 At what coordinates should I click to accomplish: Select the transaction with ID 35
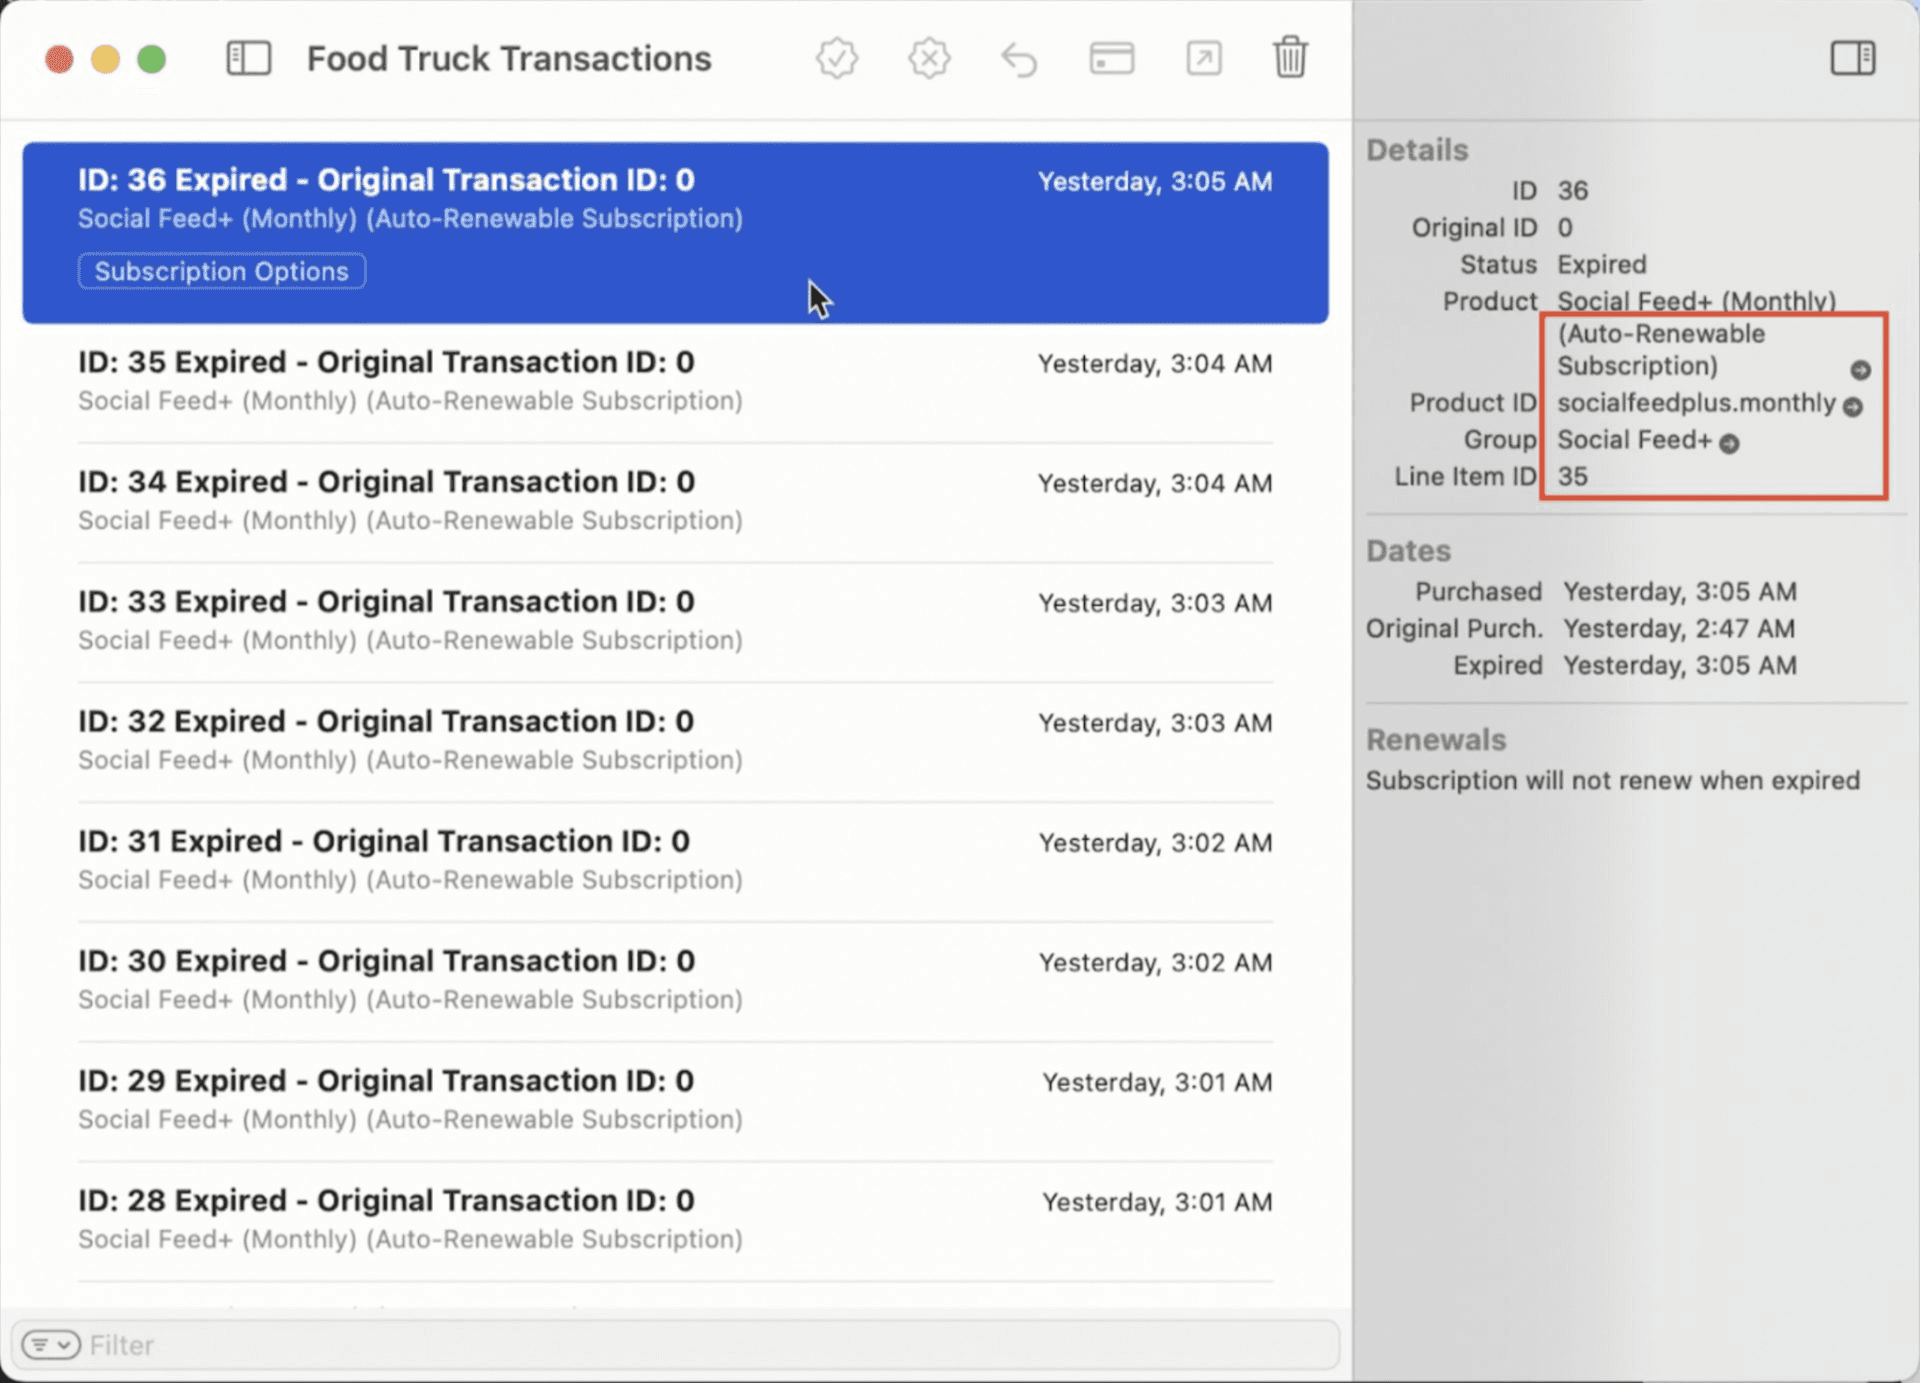670,380
